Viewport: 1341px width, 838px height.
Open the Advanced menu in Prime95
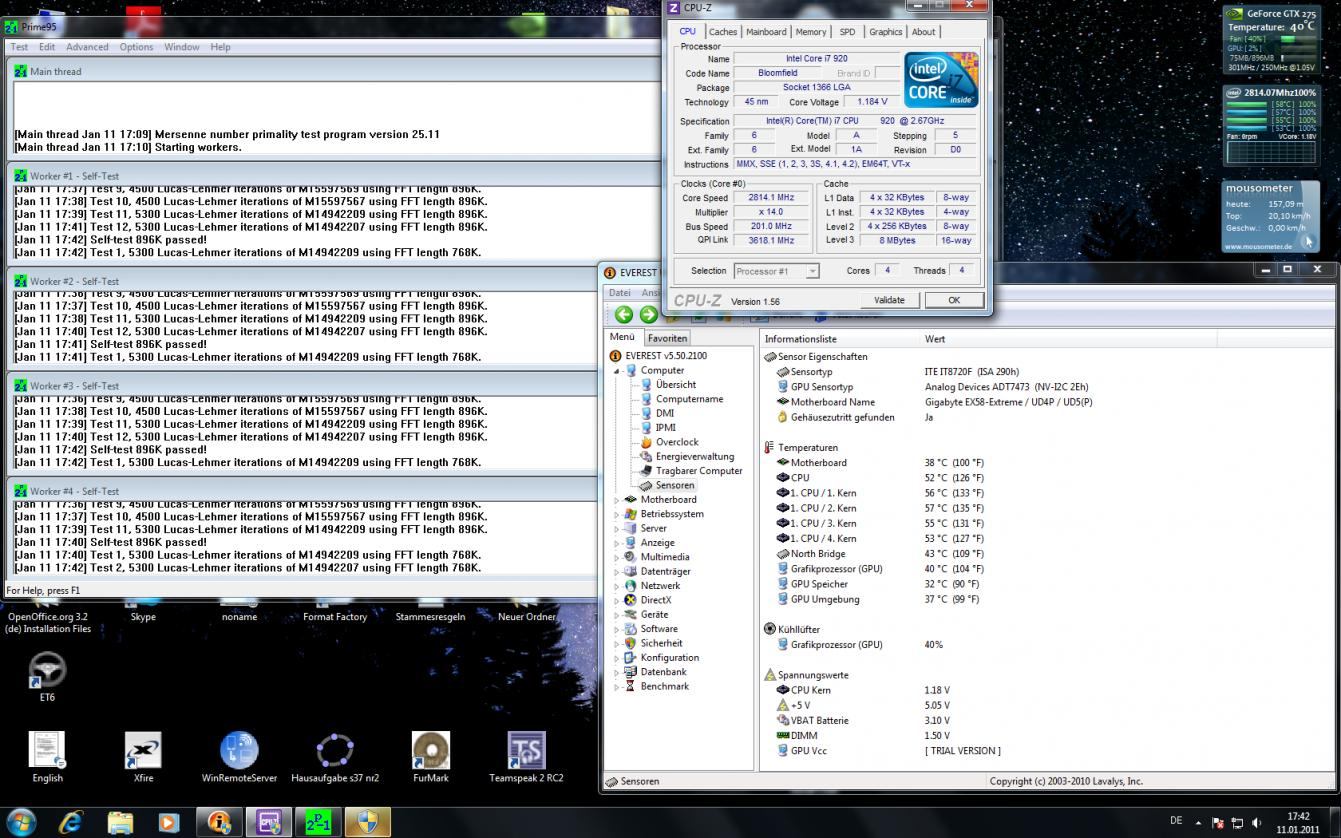point(87,47)
